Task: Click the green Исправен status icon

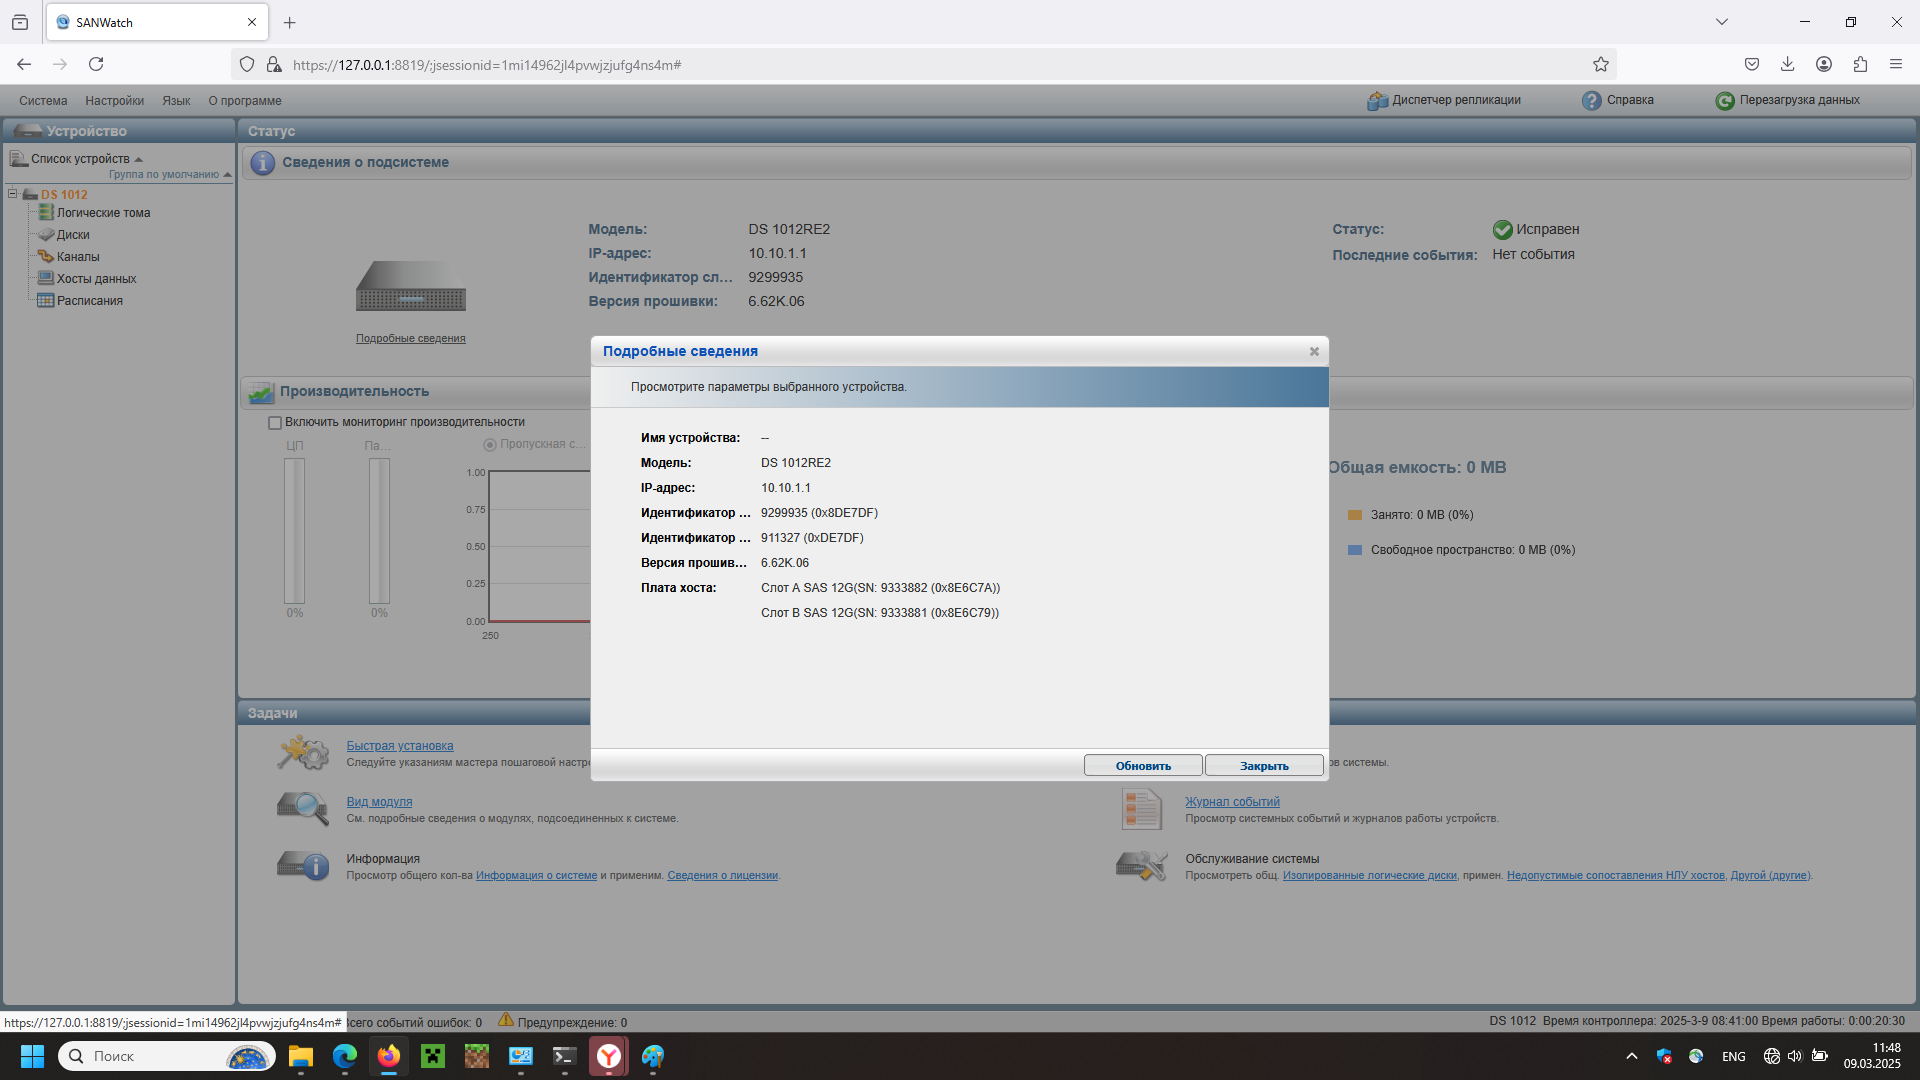Action: 1502,230
